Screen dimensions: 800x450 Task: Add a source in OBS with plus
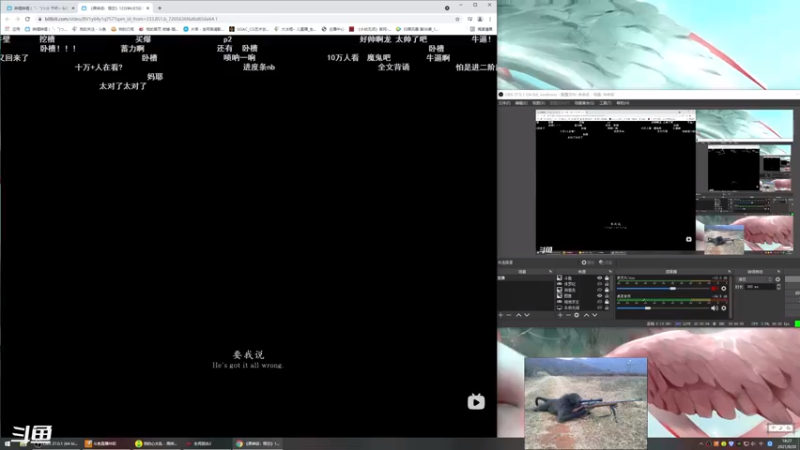point(560,315)
